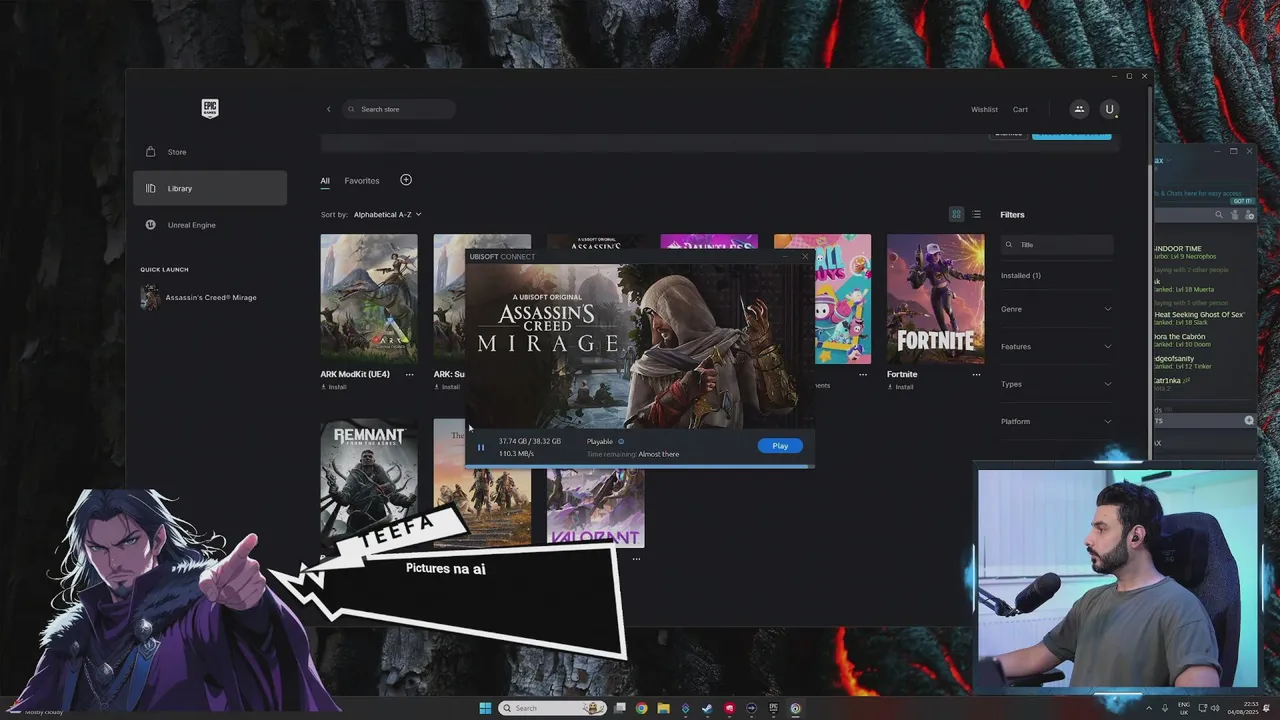Click add friend icon in Steam list
The width and height of the screenshot is (1280, 720).
(1249, 215)
